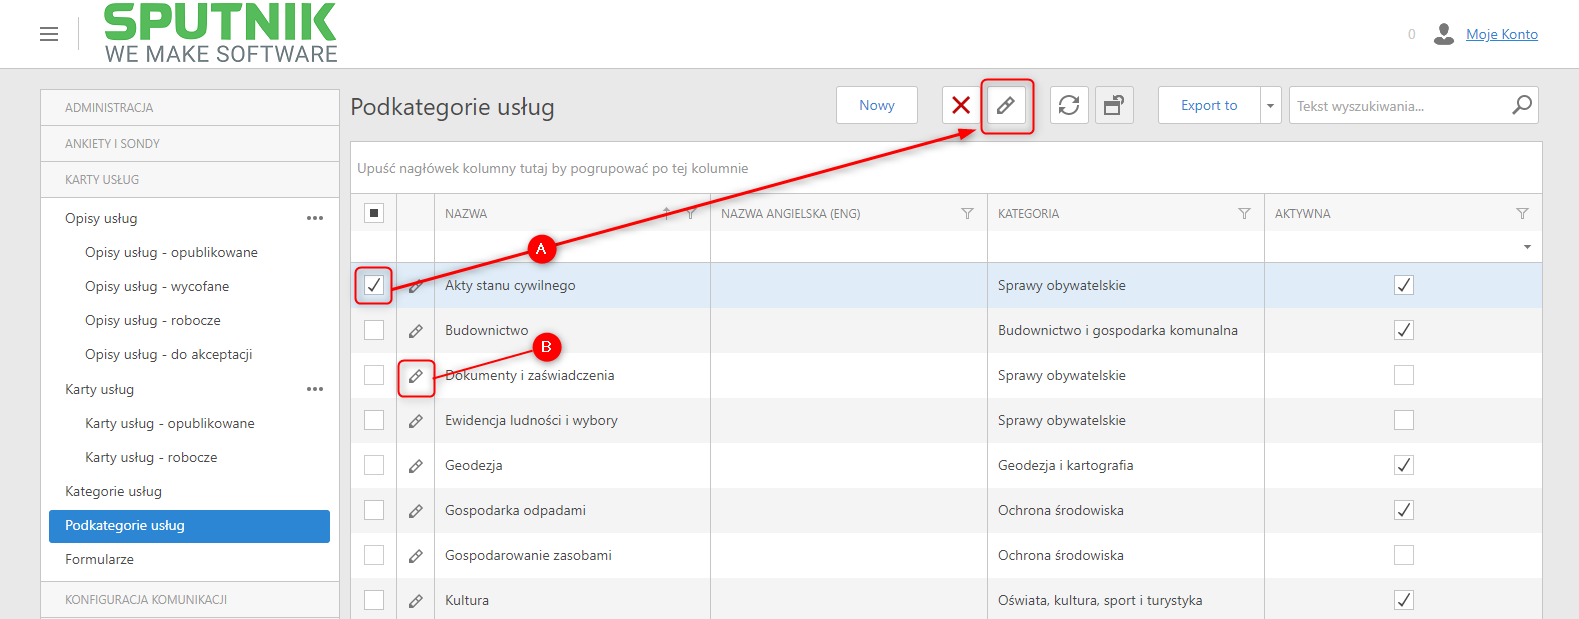The image size is (1579, 619).
Task: Click the KATEGORIA column filter icon
Action: [1244, 214]
